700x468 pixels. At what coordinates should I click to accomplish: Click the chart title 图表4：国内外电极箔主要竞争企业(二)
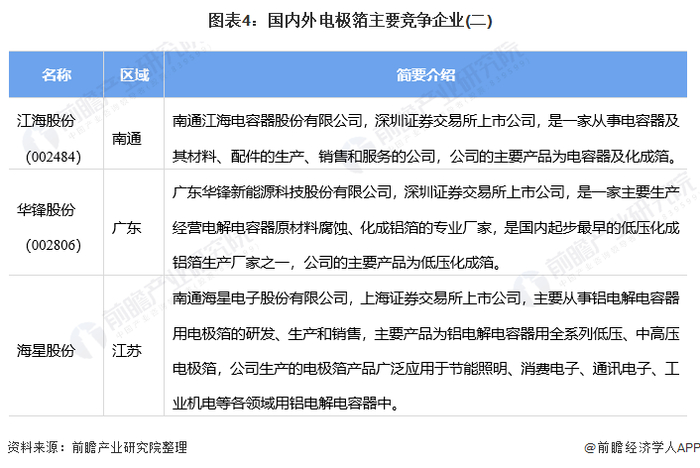(350, 21)
